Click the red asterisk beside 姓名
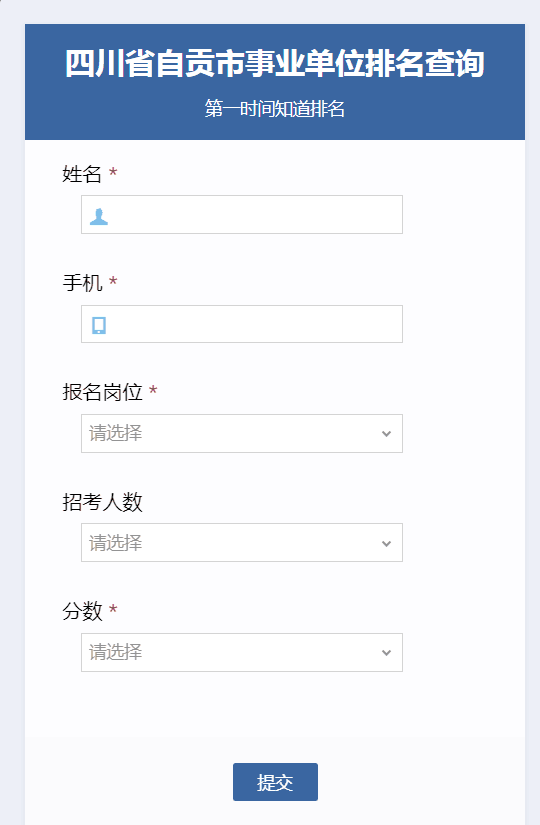 pos(113,172)
